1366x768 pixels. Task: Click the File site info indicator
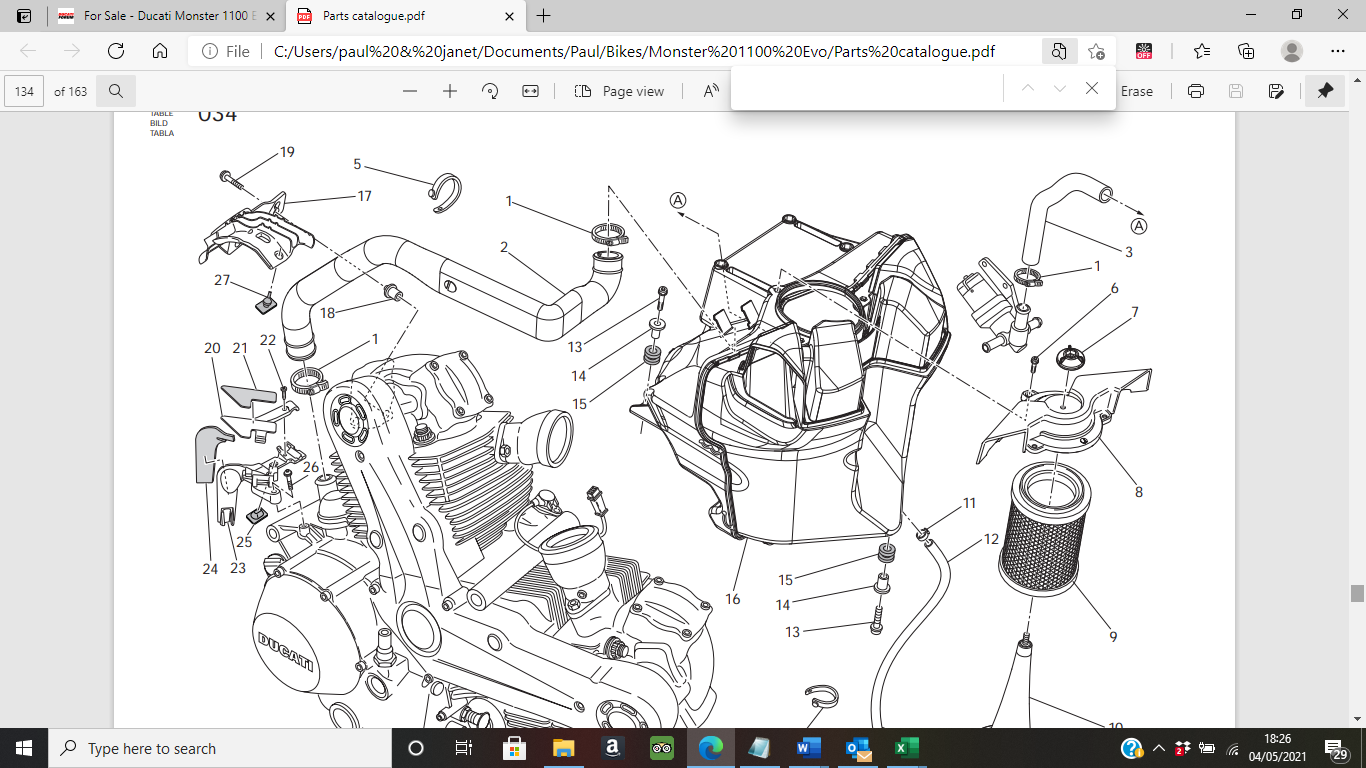pos(226,51)
